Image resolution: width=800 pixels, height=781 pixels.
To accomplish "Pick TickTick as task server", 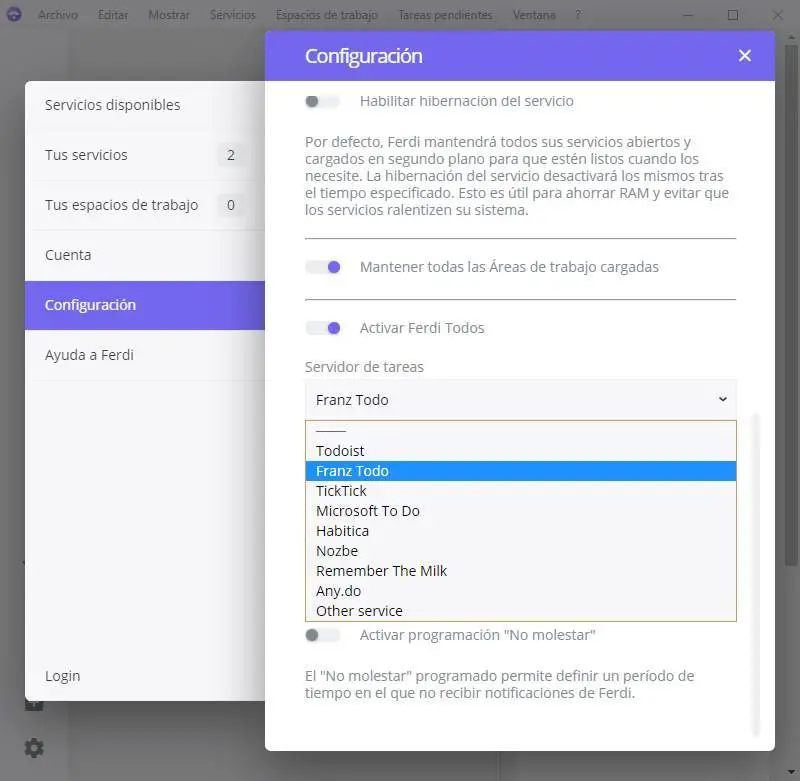I will point(520,491).
